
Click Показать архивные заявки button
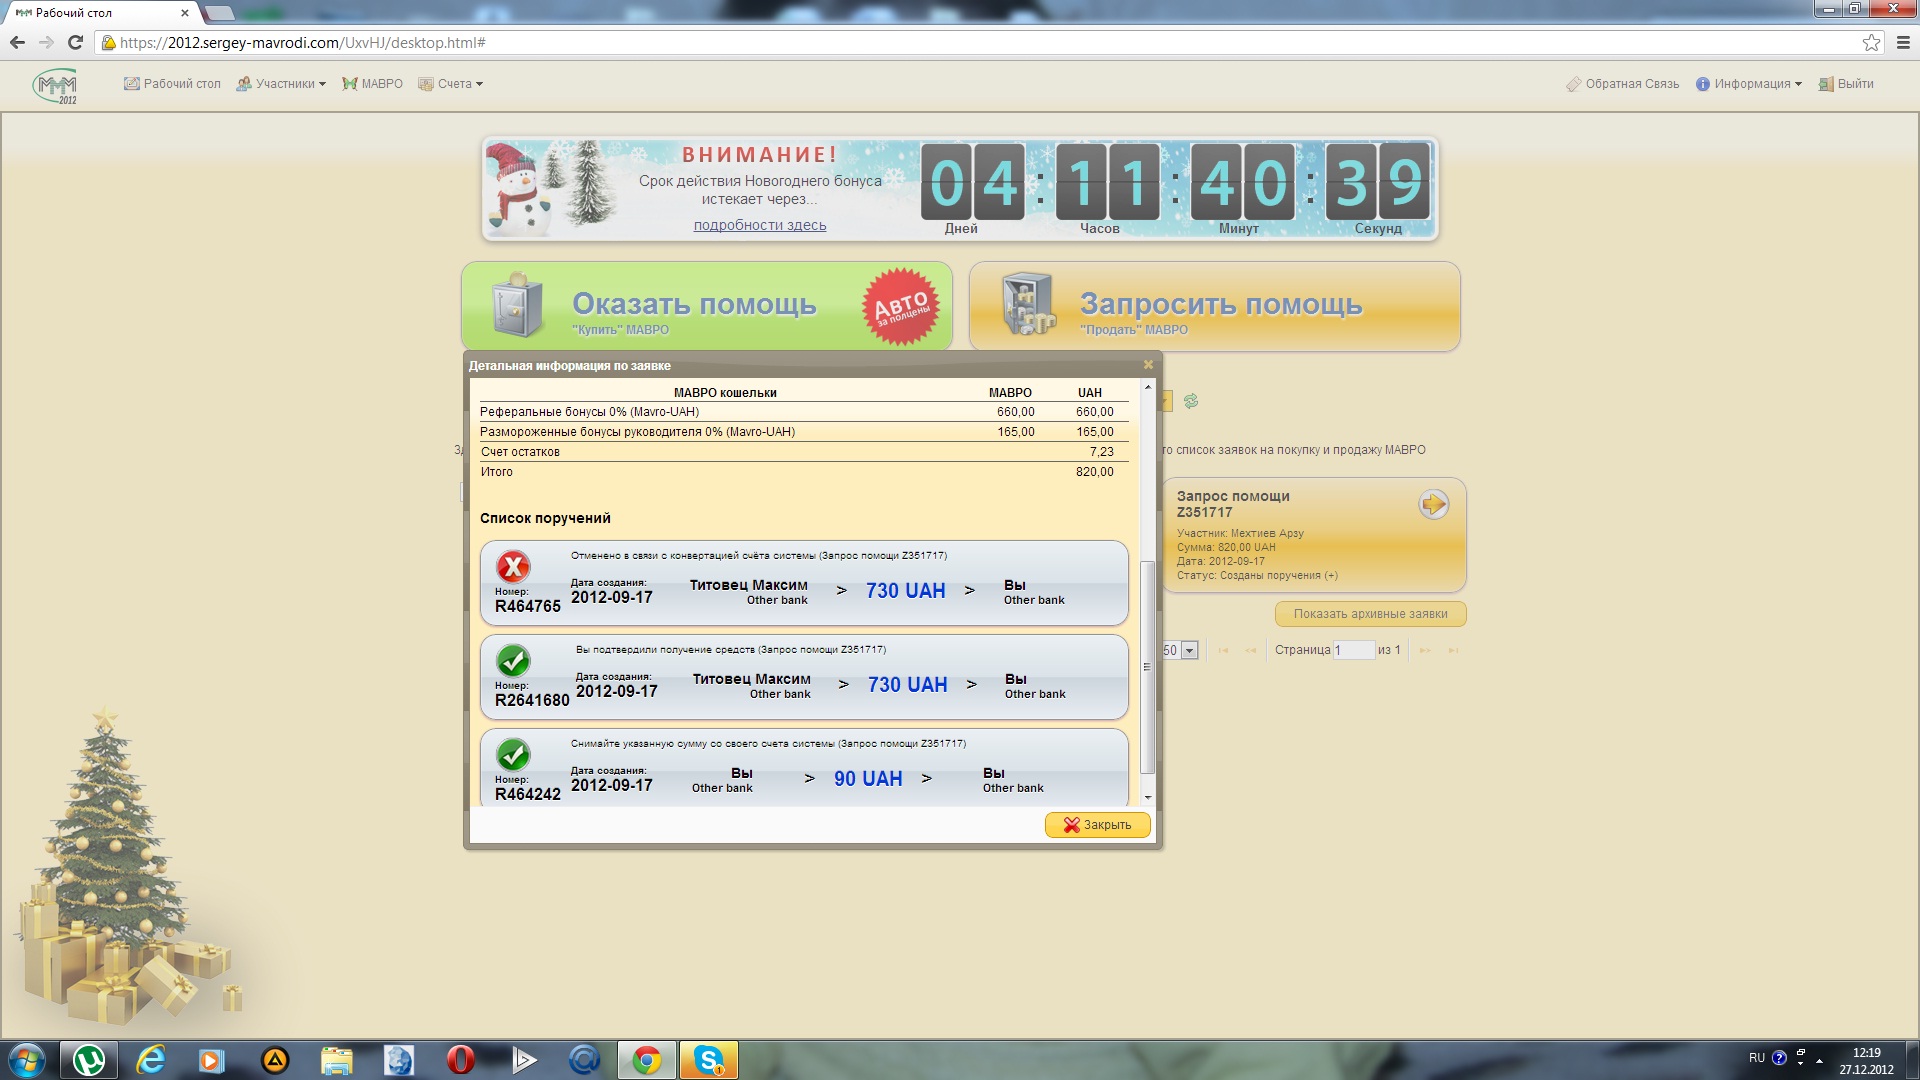(1370, 614)
